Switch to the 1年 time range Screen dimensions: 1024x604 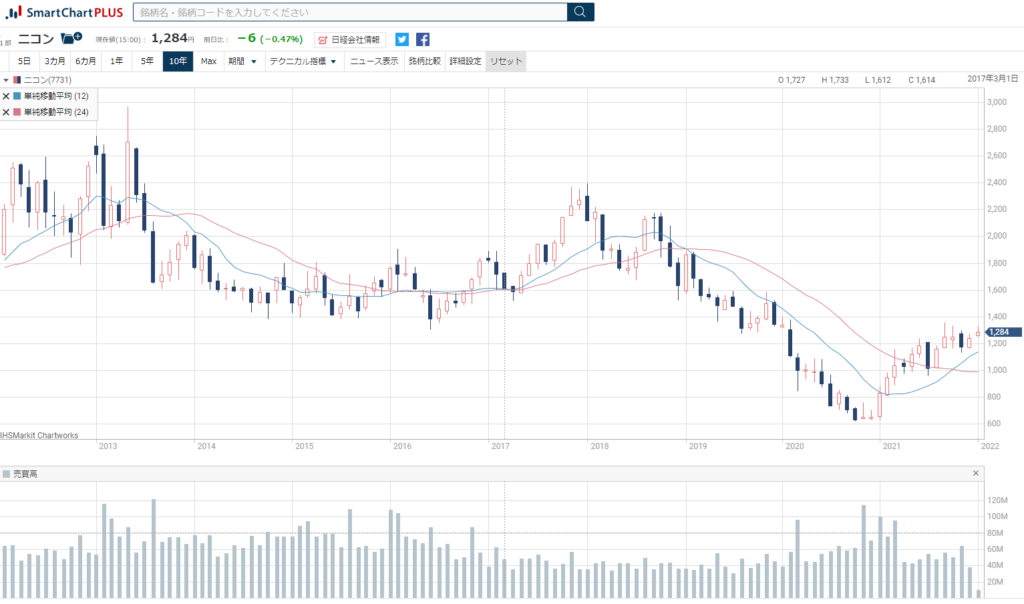[117, 61]
